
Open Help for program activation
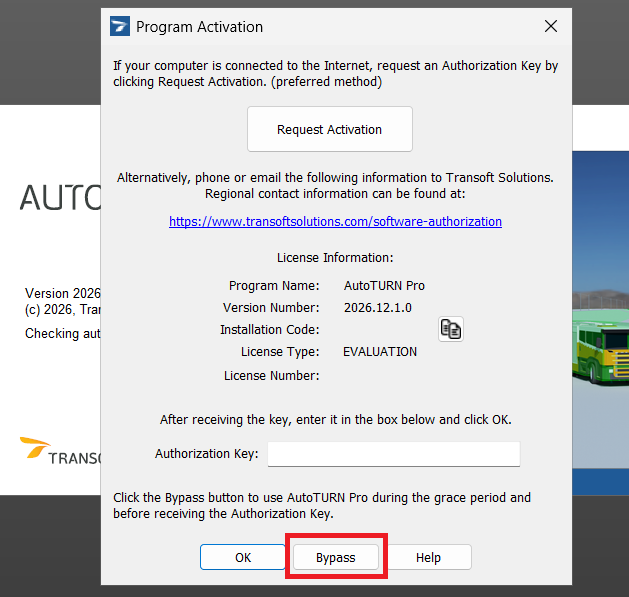[x=428, y=557]
